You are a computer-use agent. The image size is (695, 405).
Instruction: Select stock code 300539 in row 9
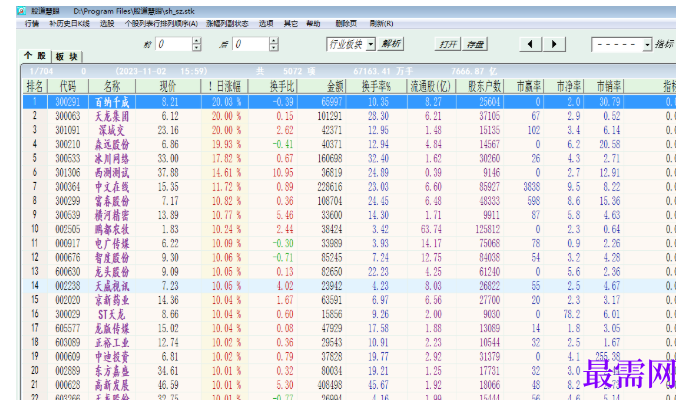(x=68, y=215)
